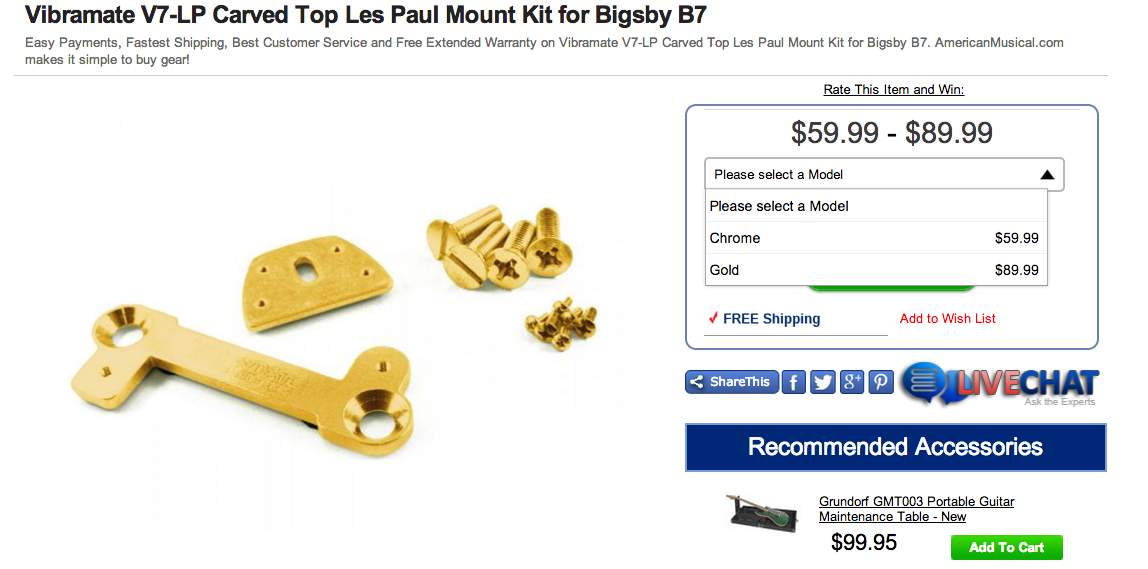Click the Grundorf maintenance table thumbnail
Image resolution: width=1148 pixels, height=569 pixels.
click(763, 511)
